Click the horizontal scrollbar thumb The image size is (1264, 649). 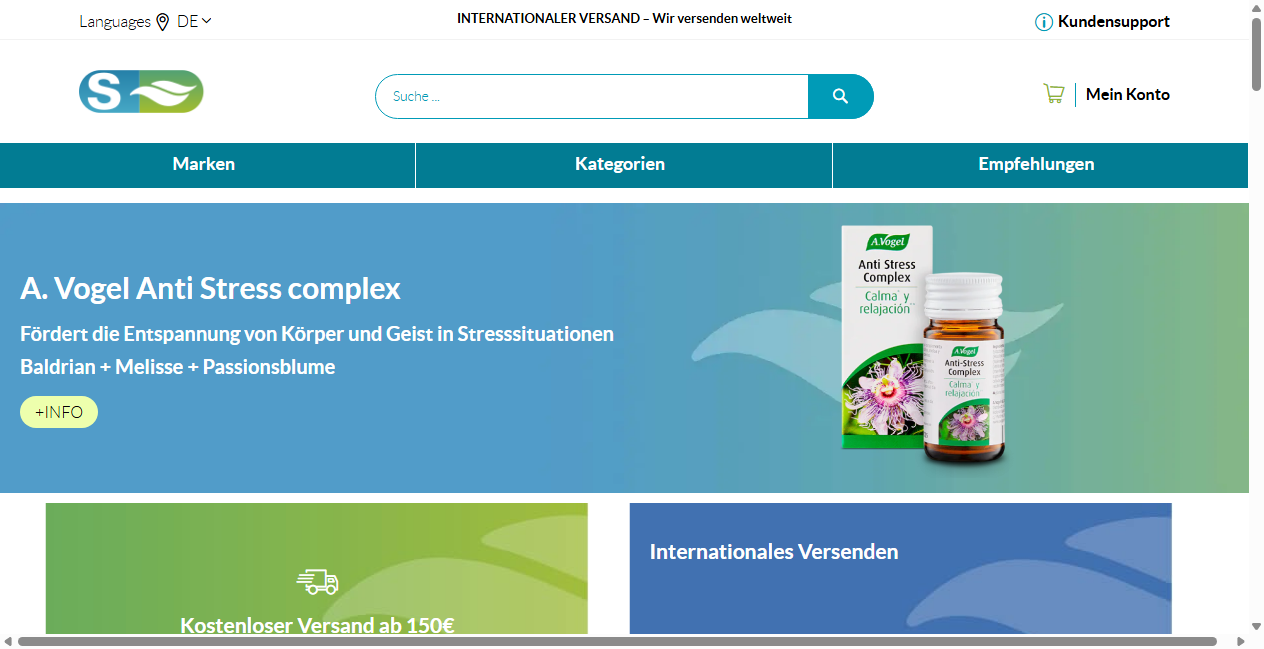(x=617, y=641)
